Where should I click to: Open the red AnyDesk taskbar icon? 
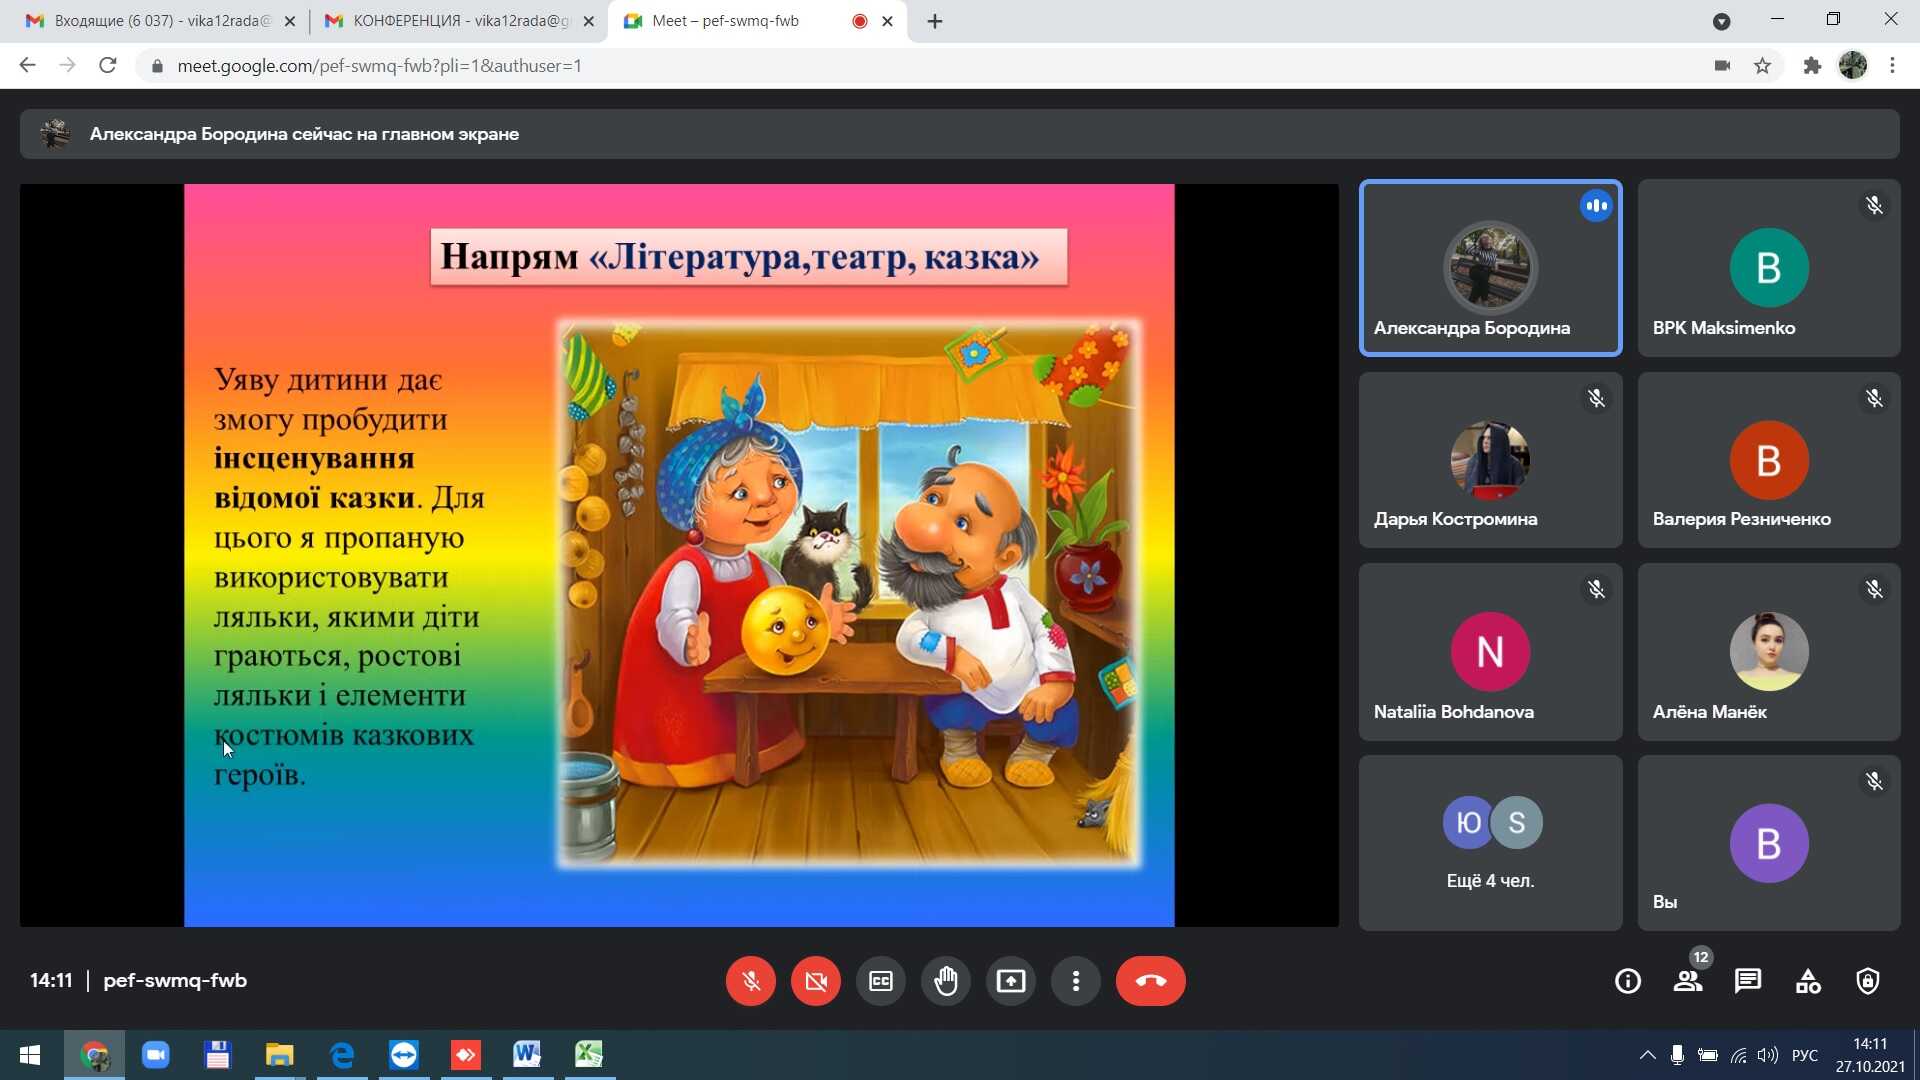[x=466, y=1055]
